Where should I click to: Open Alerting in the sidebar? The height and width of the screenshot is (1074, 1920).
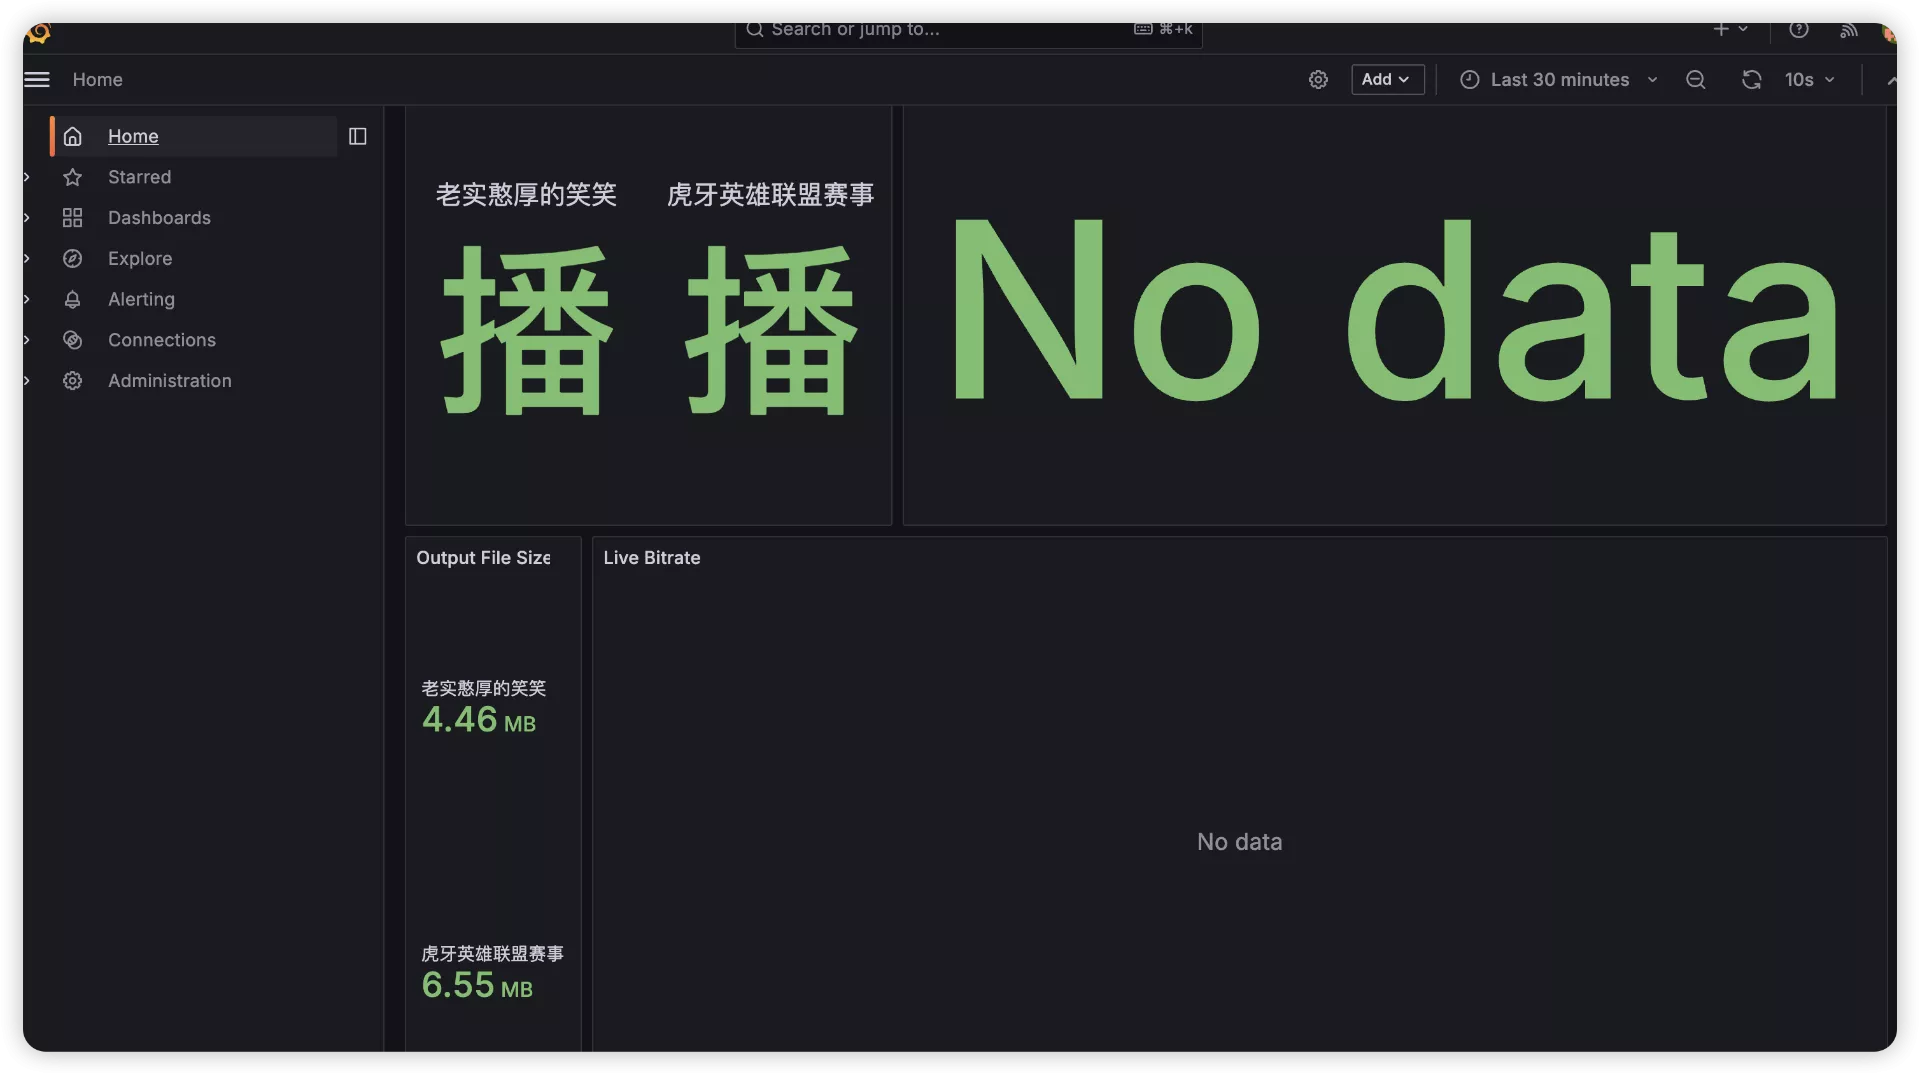(x=141, y=300)
